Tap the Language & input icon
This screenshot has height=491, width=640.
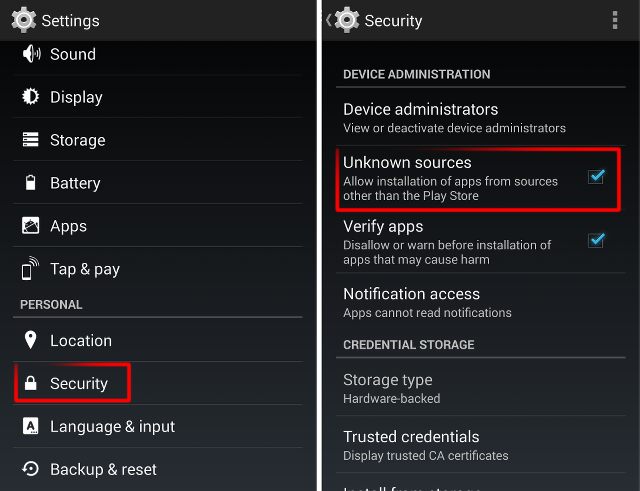click(31, 427)
